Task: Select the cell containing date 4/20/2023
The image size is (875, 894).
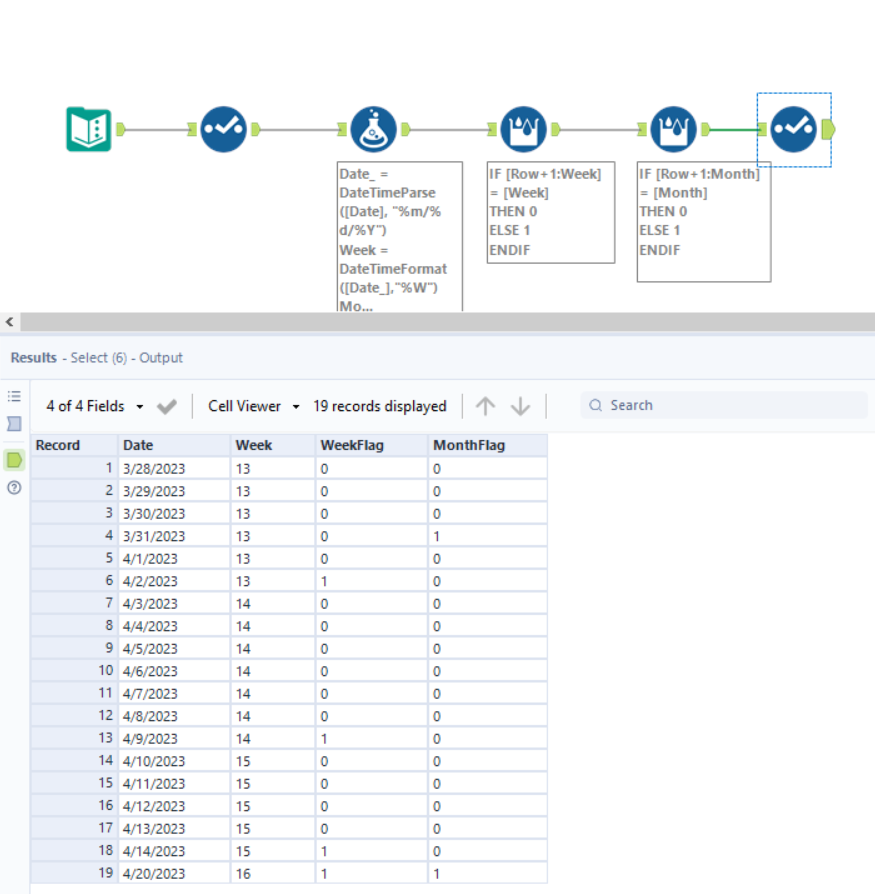Action: point(155,873)
